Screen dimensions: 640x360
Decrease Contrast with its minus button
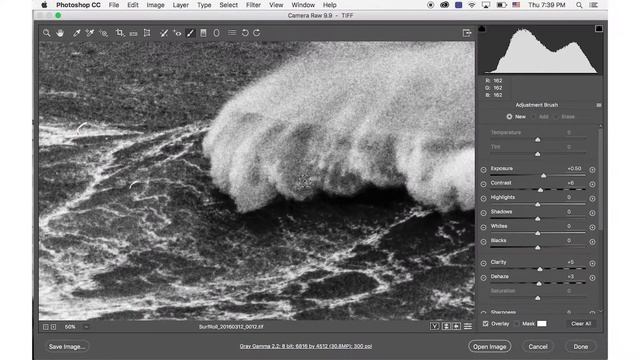coord(483,184)
